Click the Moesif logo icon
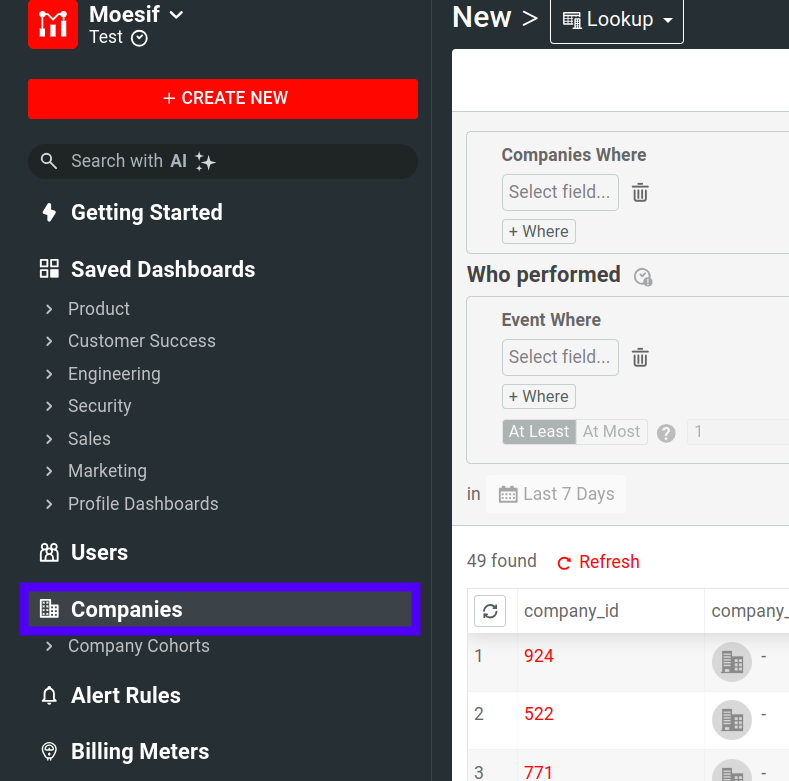The height and width of the screenshot is (781, 789). pyautogui.click(x=53, y=25)
